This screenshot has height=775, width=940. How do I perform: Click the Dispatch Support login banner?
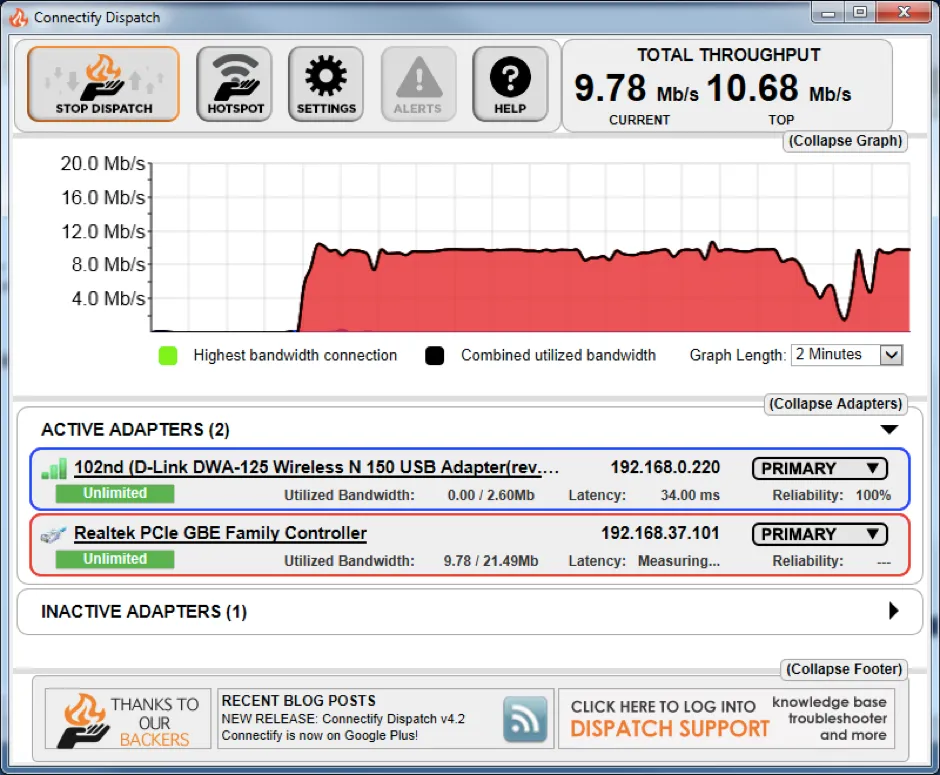(727, 719)
